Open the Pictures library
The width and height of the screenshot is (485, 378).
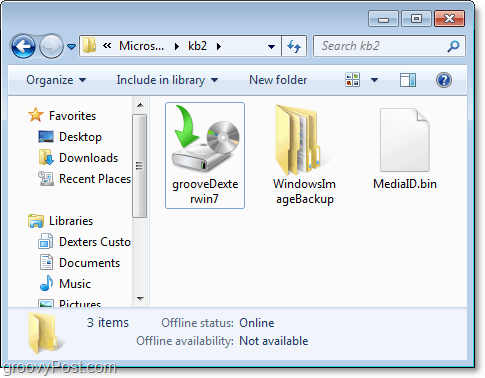(80, 303)
